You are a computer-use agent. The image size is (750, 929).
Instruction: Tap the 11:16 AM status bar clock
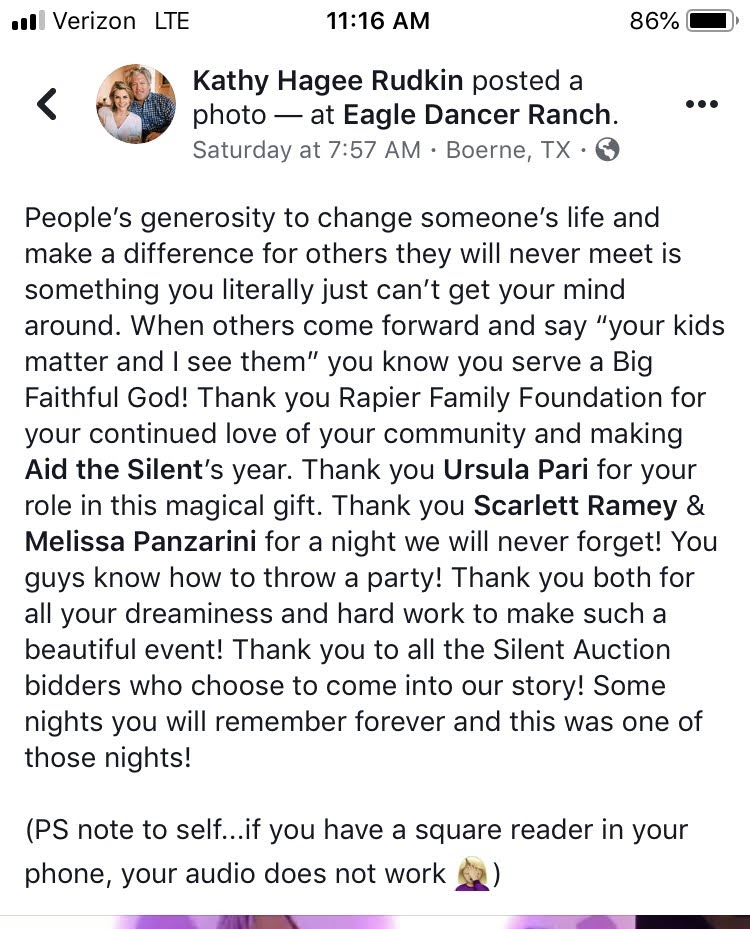click(377, 21)
